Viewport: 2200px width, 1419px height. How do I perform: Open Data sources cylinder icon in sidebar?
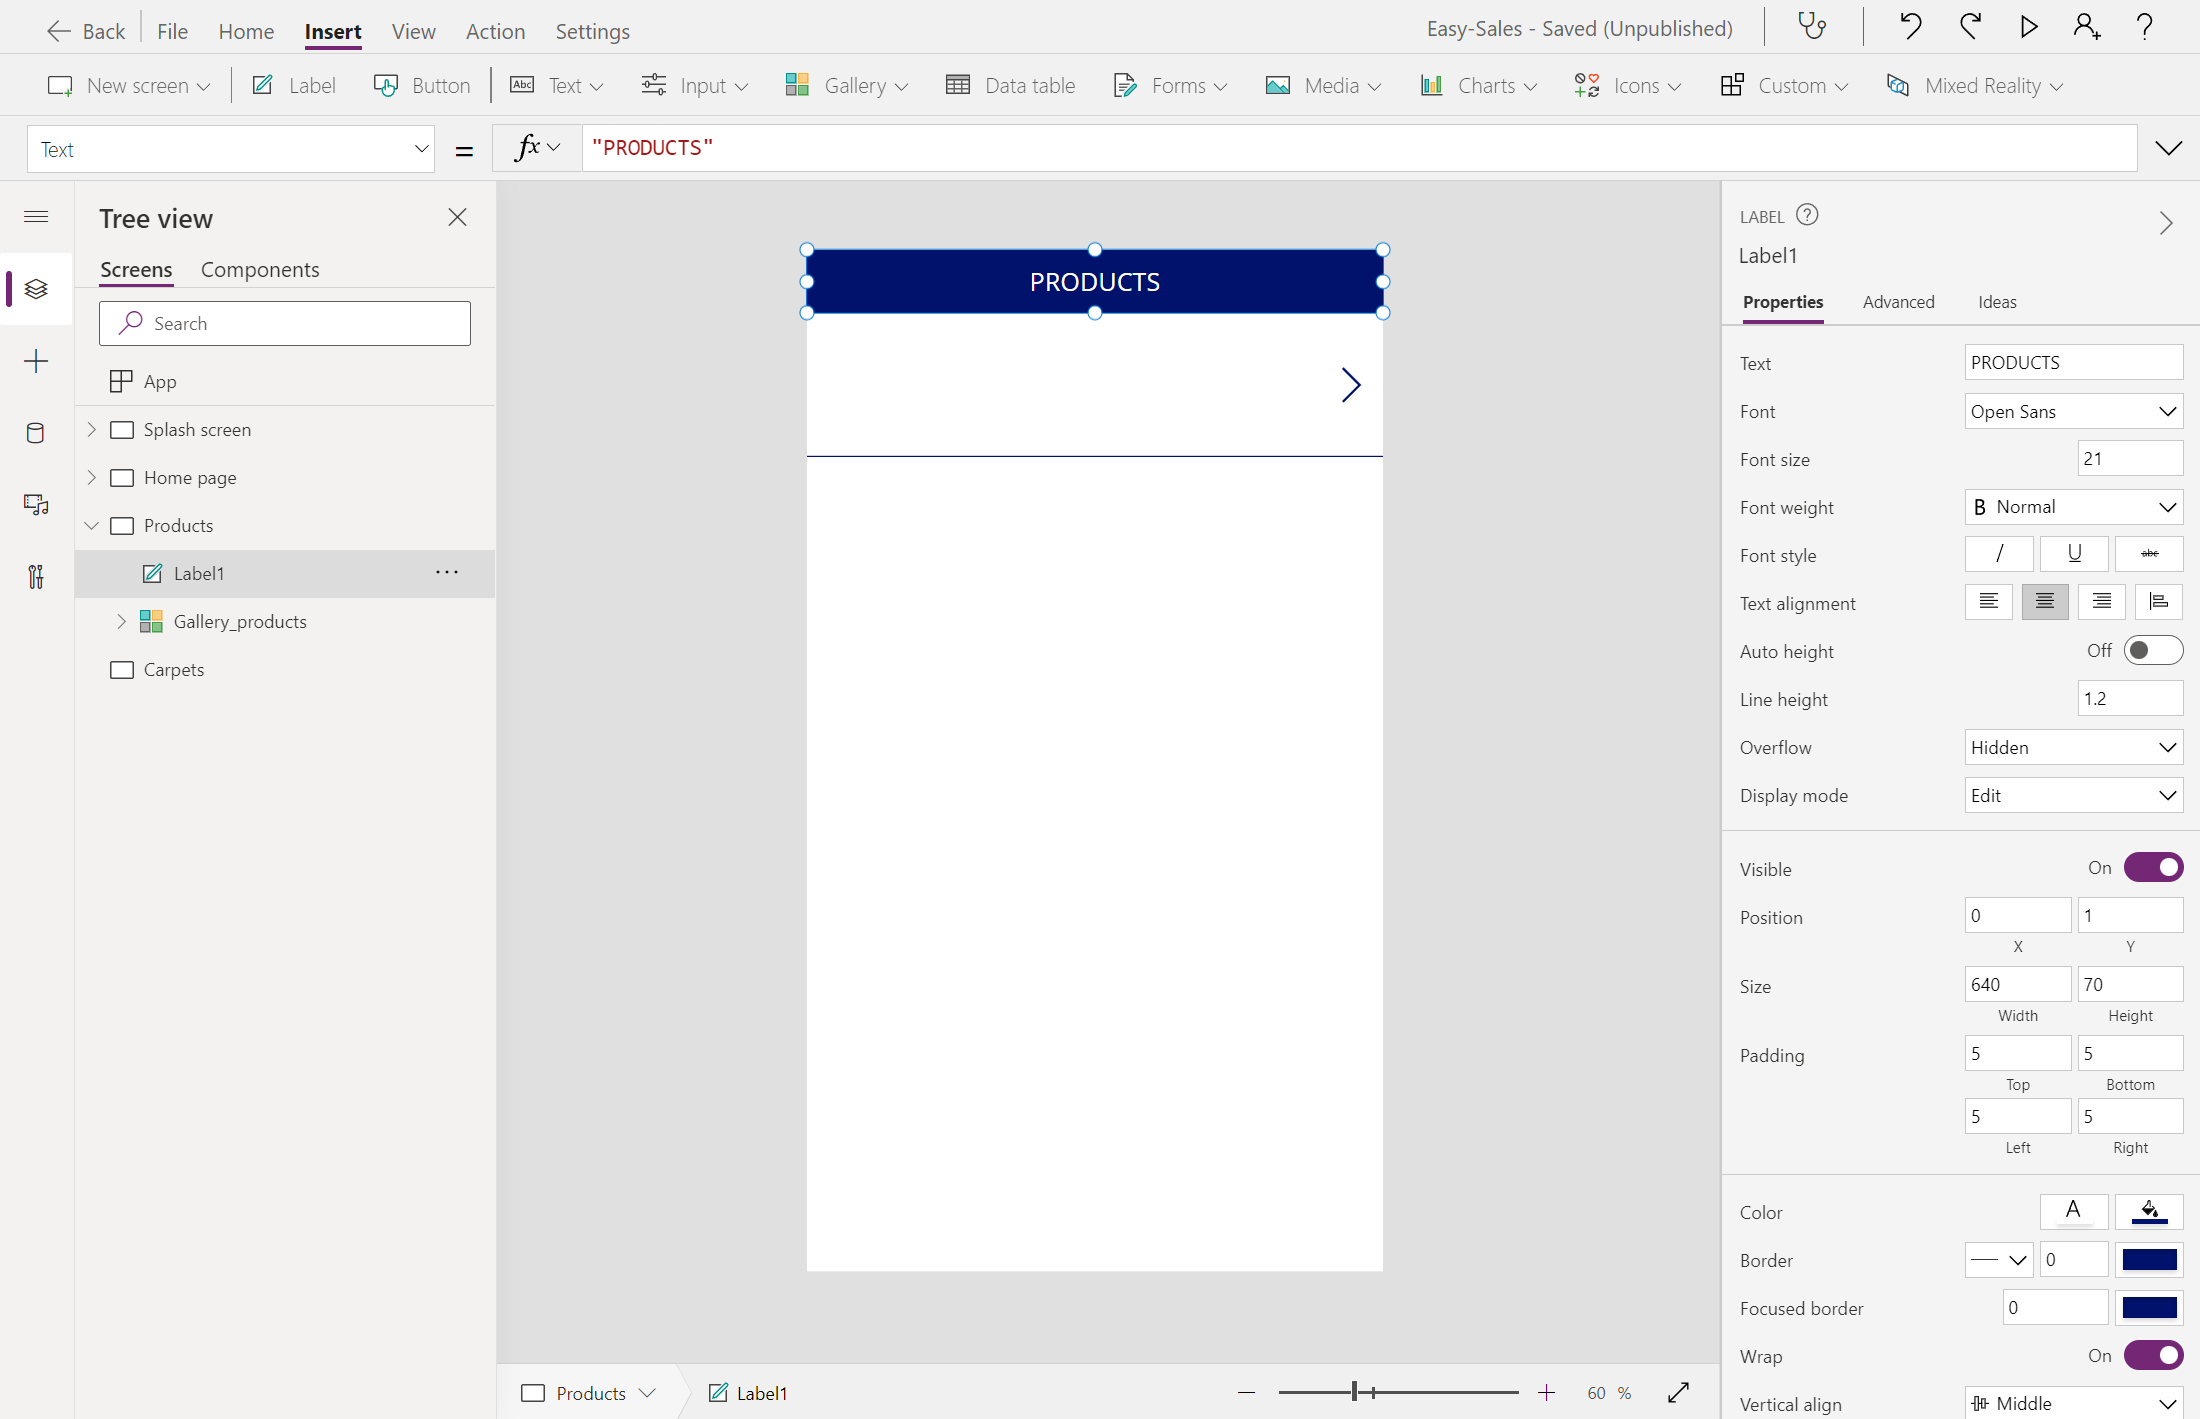(x=36, y=433)
